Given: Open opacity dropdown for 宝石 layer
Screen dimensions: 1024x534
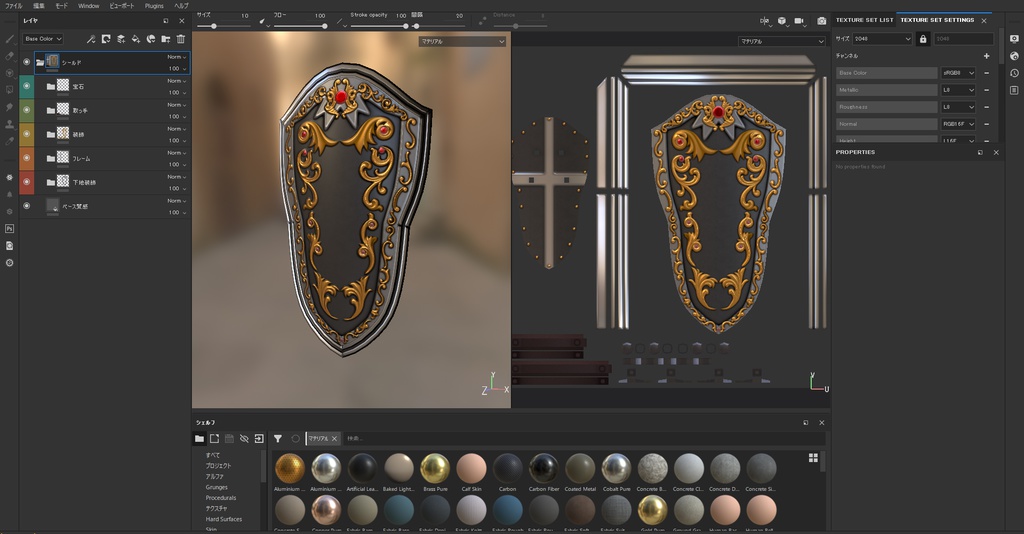Looking at the screenshot, I should coord(177,93).
